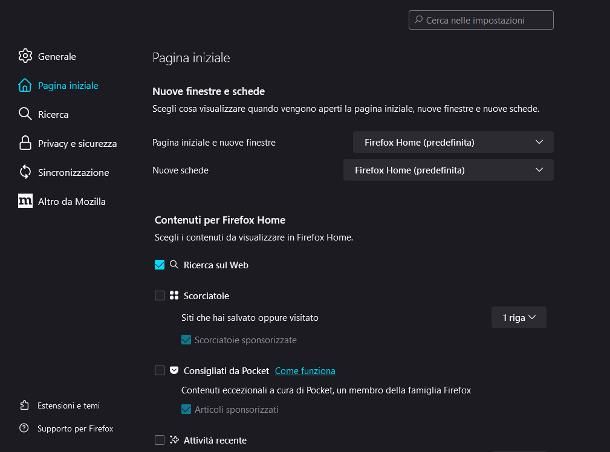Viewport: 610px width, 452px height.
Task: Click the Scorciatoie label text
Action: pyautogui.click(x=206, y=296)
